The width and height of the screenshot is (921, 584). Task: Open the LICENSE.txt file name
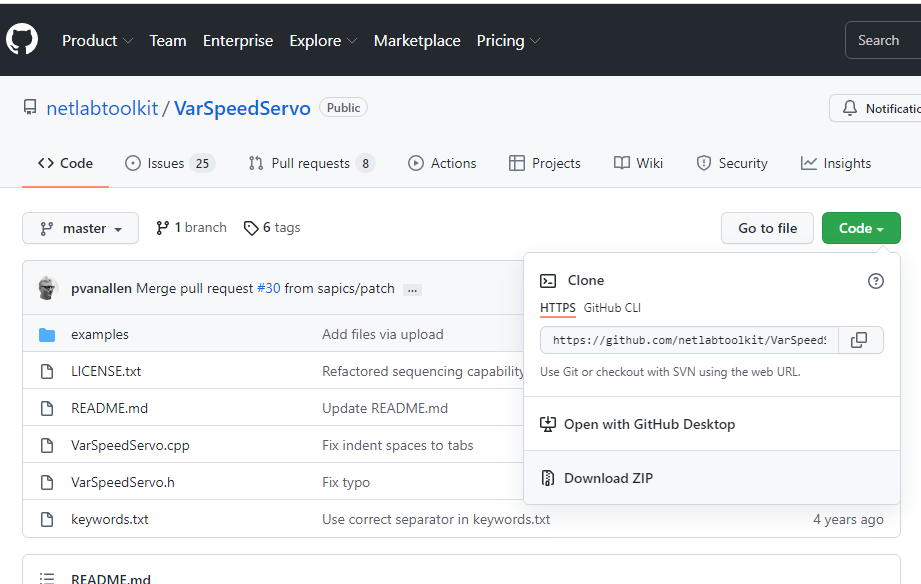pyautogui.click(x=106, y=371)
